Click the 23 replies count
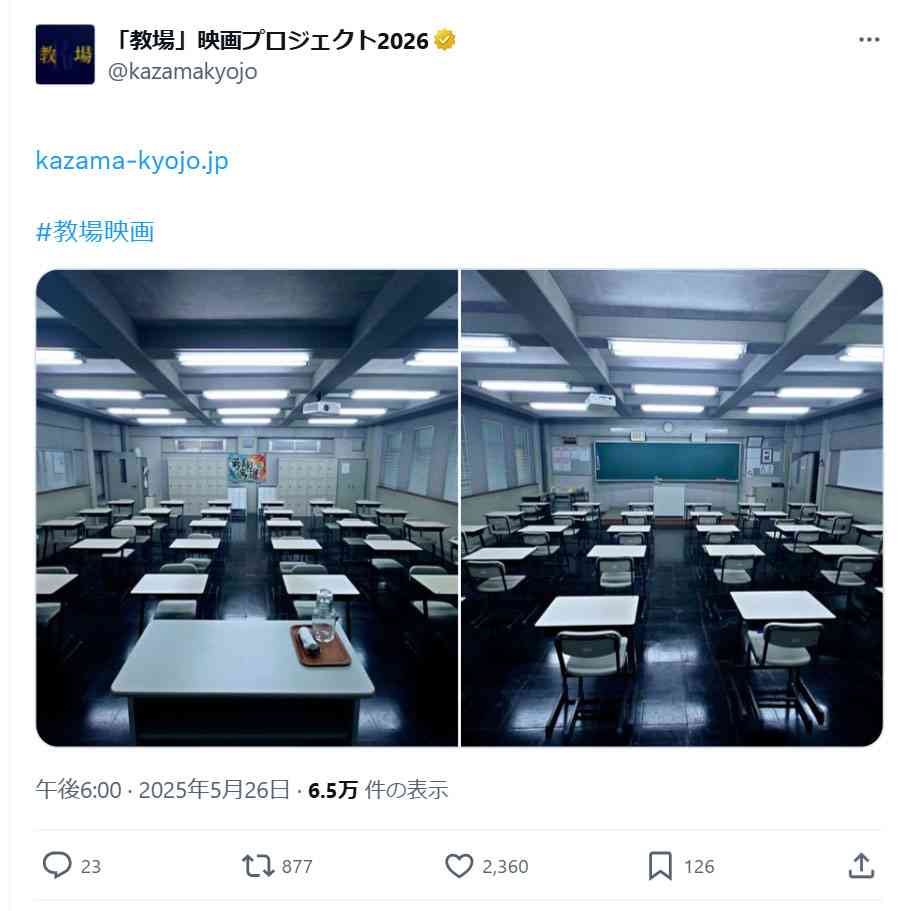Image resolution: width=907 pixels, height=911 pixels. click(91, 866)
